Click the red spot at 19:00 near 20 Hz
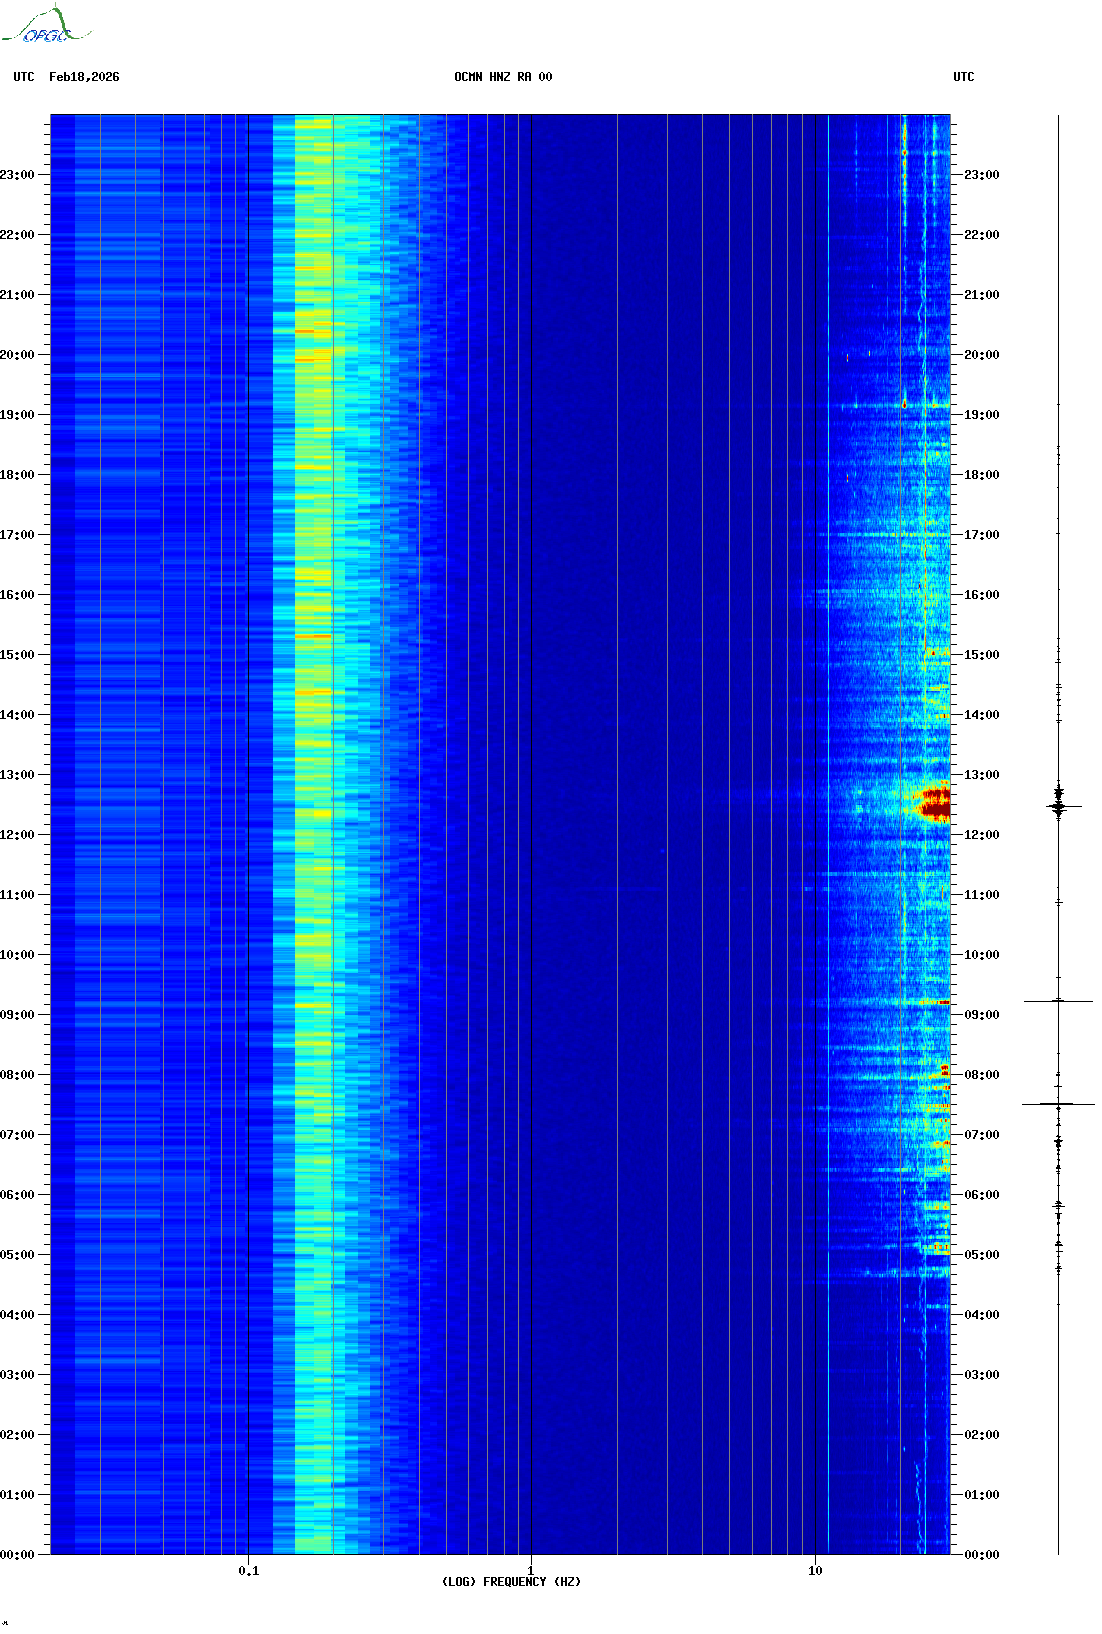The height and width of the screenshot is (1634, 1102). click(x=904, y=405)
